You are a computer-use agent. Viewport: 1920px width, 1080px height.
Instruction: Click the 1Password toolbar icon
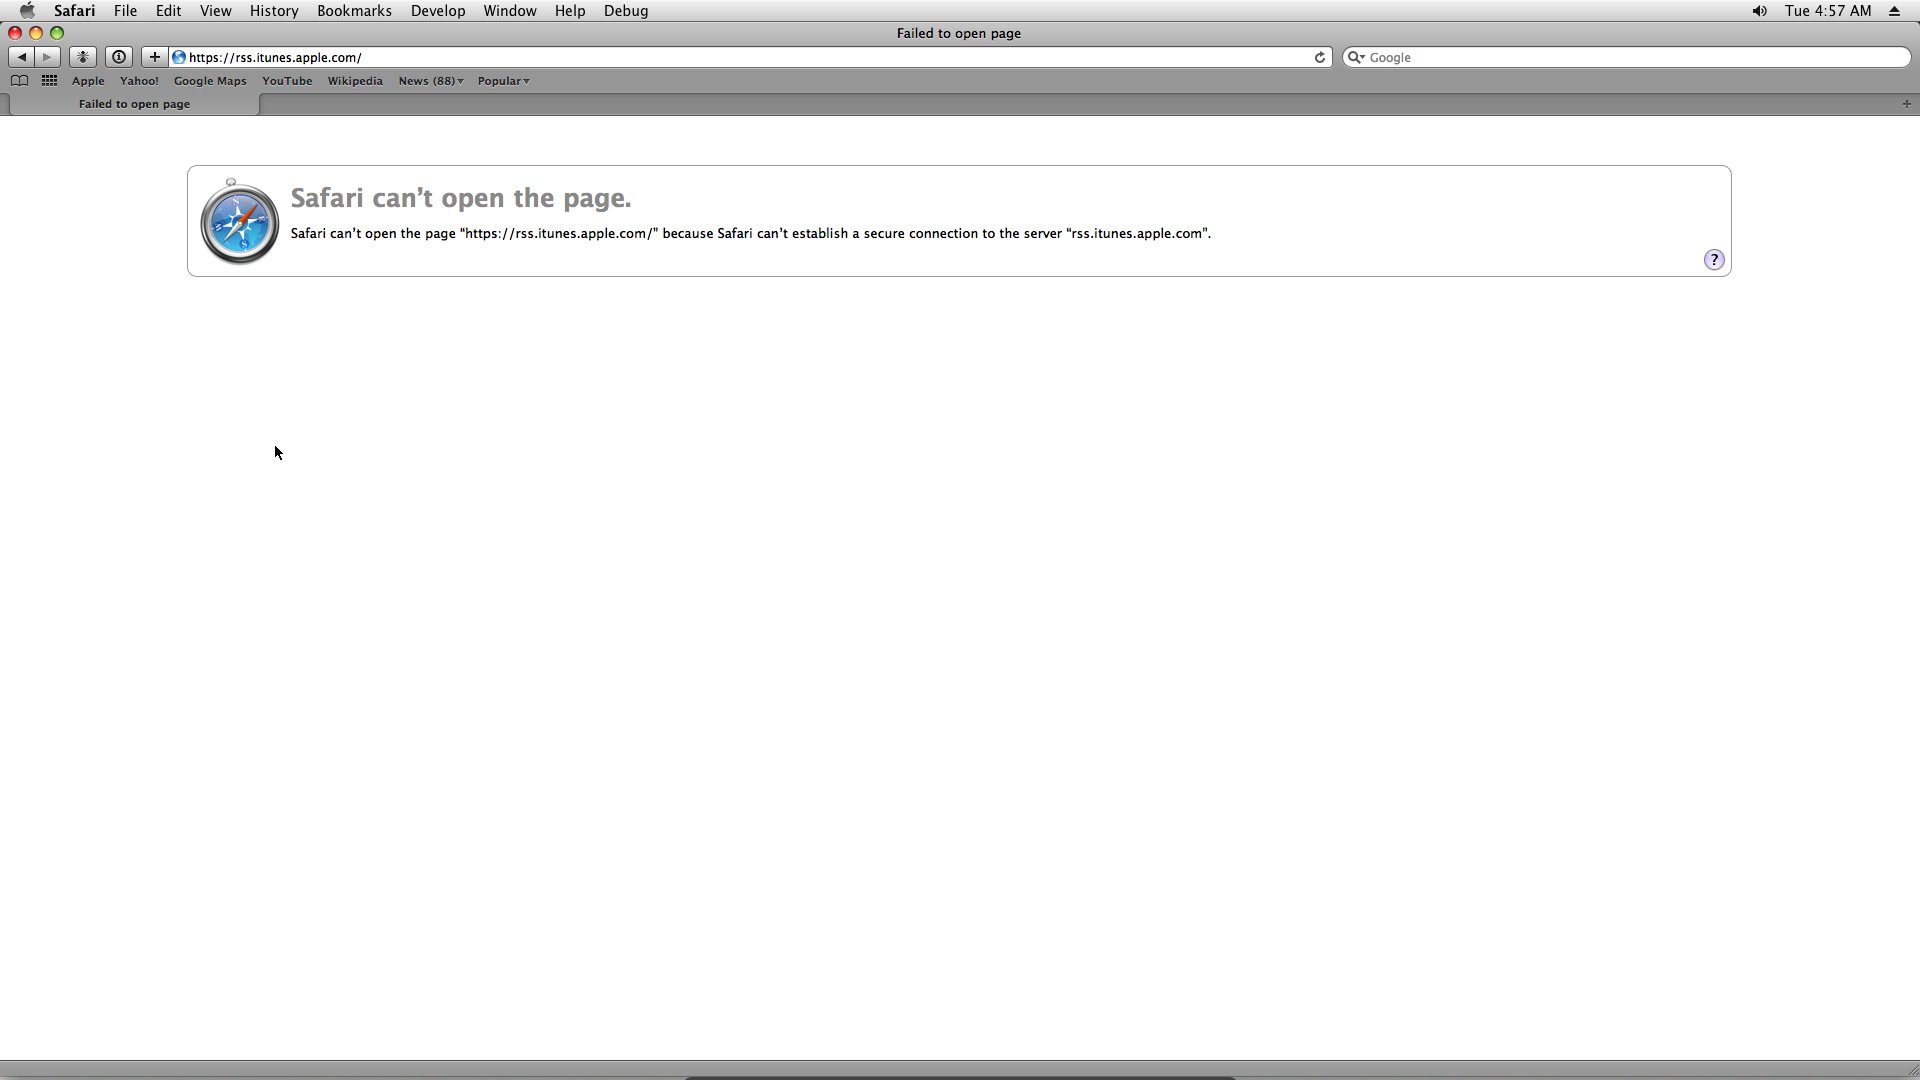click(119, 57)
